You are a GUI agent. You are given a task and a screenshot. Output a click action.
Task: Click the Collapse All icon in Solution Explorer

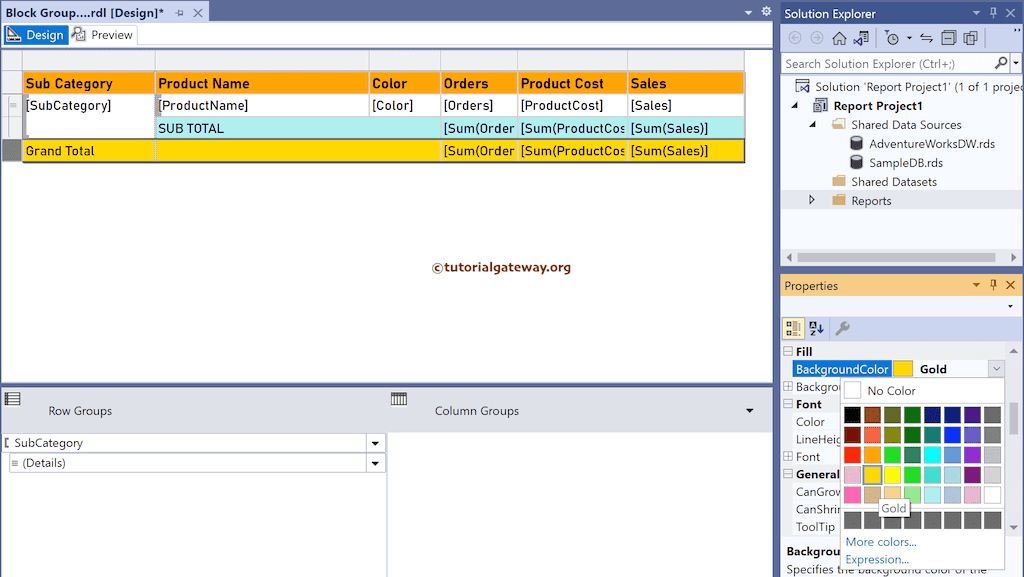(x=949, y=38)
